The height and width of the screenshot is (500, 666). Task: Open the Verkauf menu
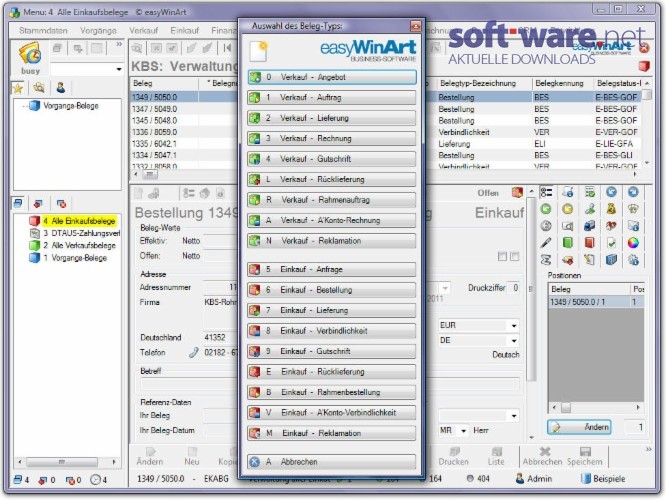click(x=144, y=31)
